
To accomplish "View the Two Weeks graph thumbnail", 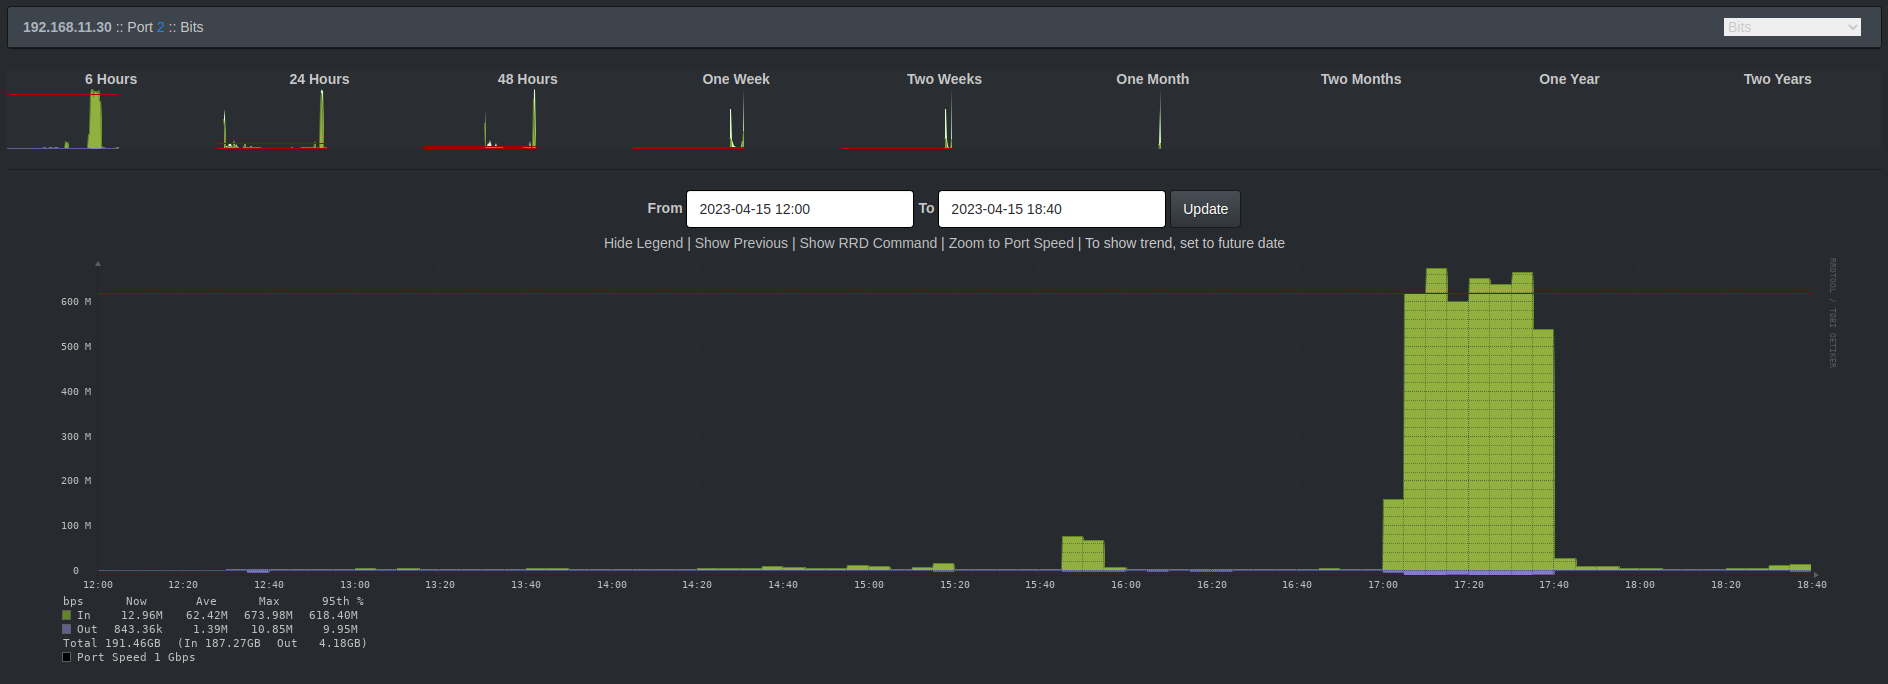I will click(x=944, y=119).
